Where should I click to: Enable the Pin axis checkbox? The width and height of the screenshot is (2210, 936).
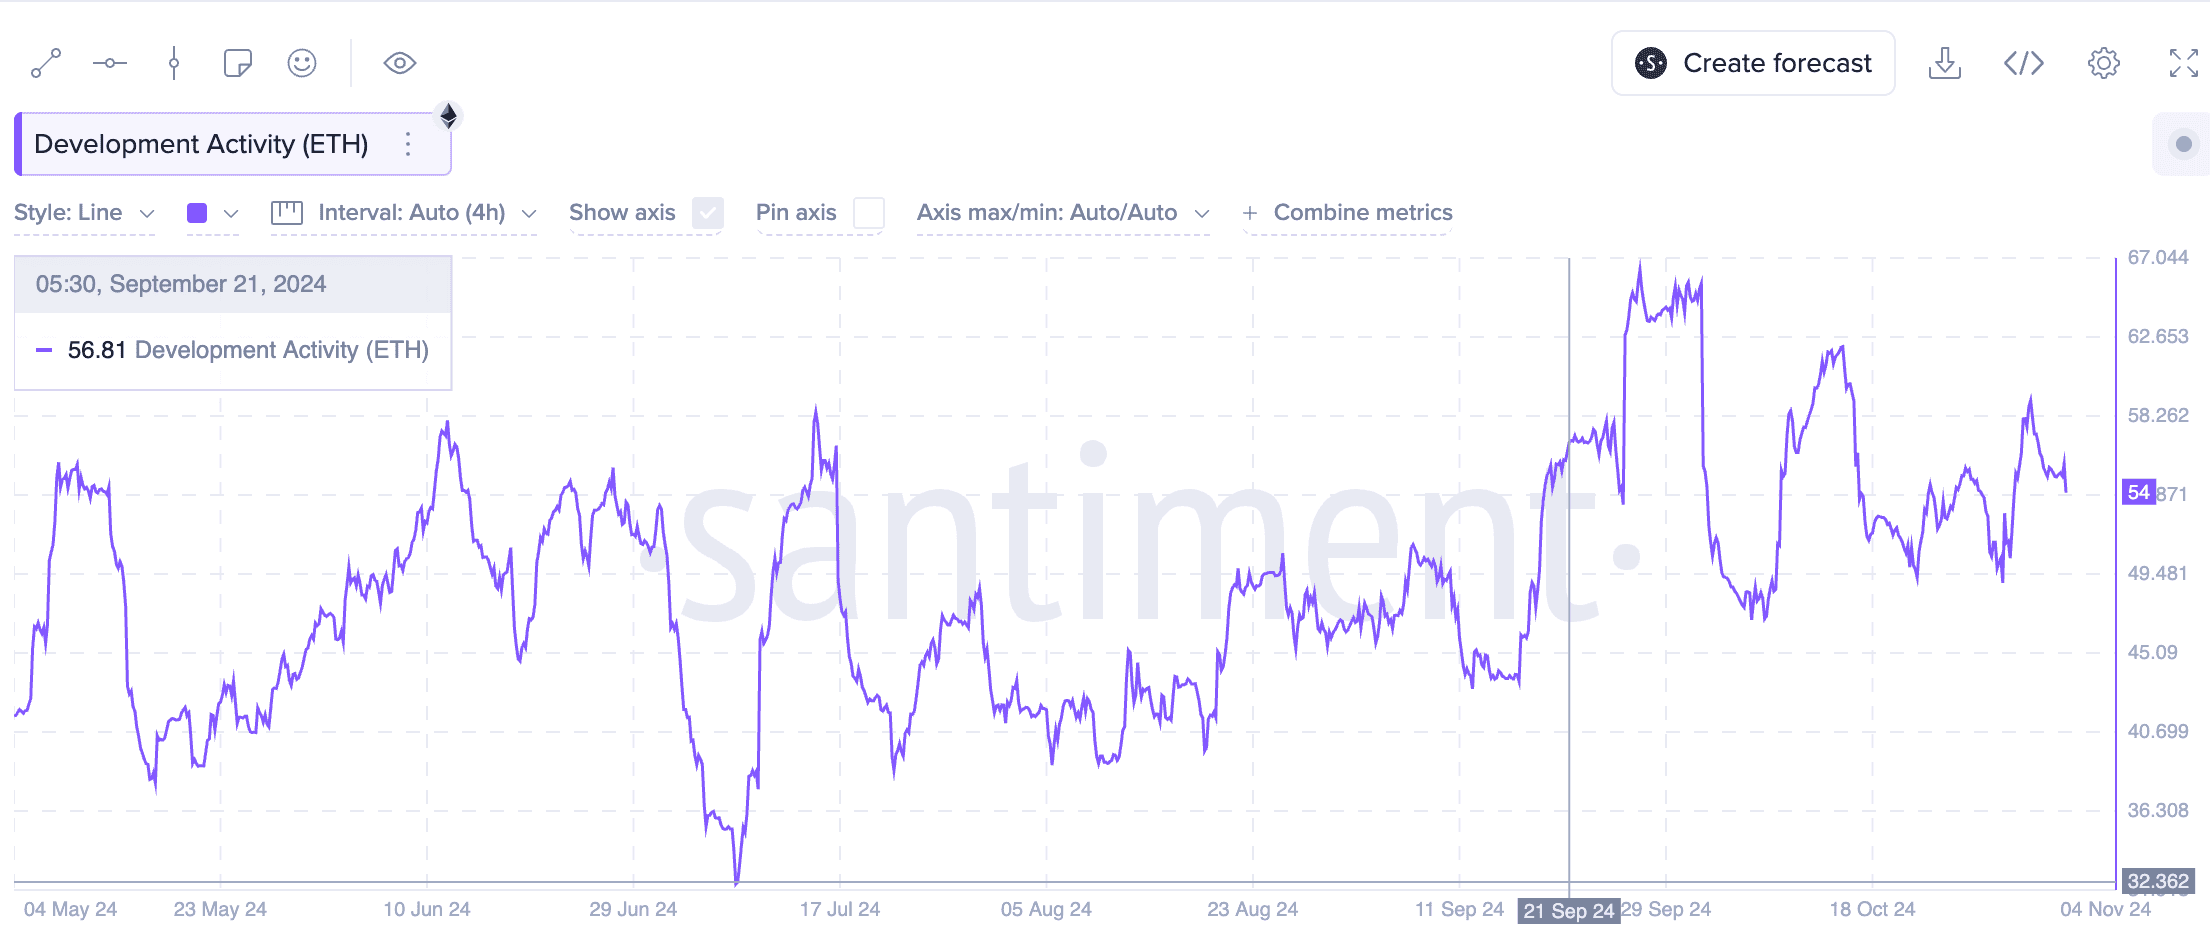[x=869, y=213]
